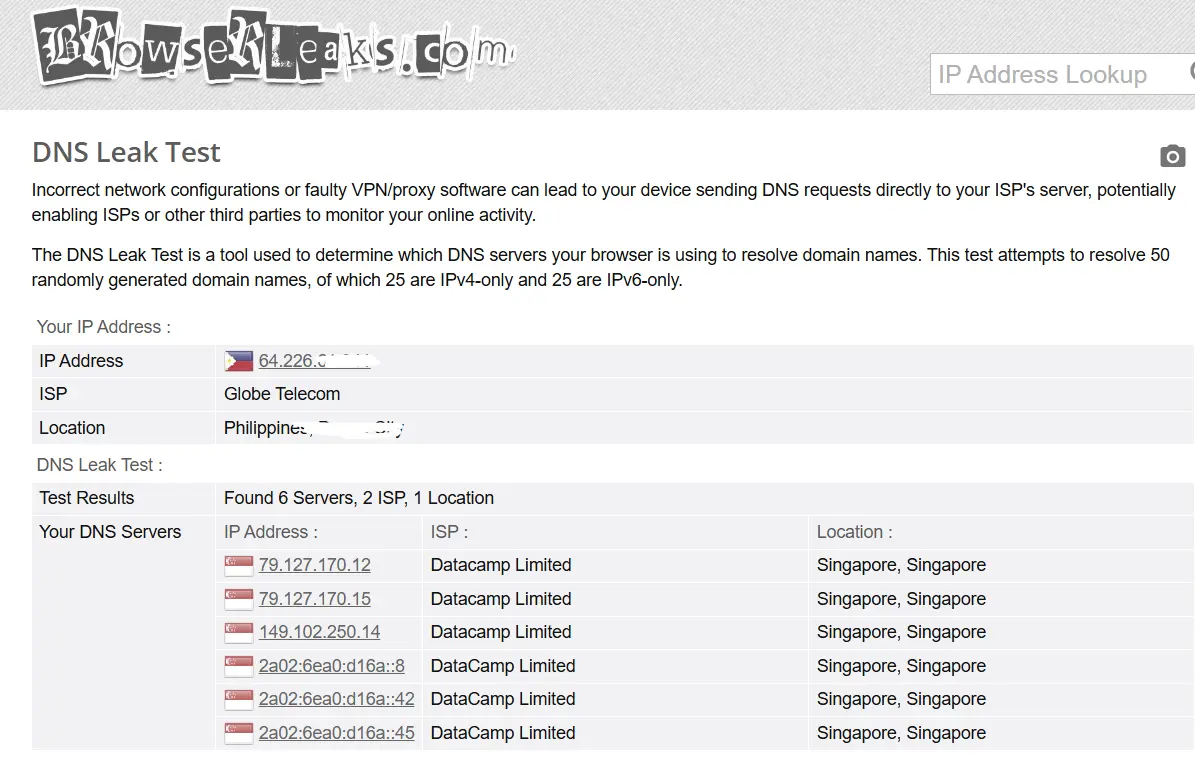Click Singapore location in the 79.127.170.15 row
Screen dimensions: 1195x766
(902, 598)
